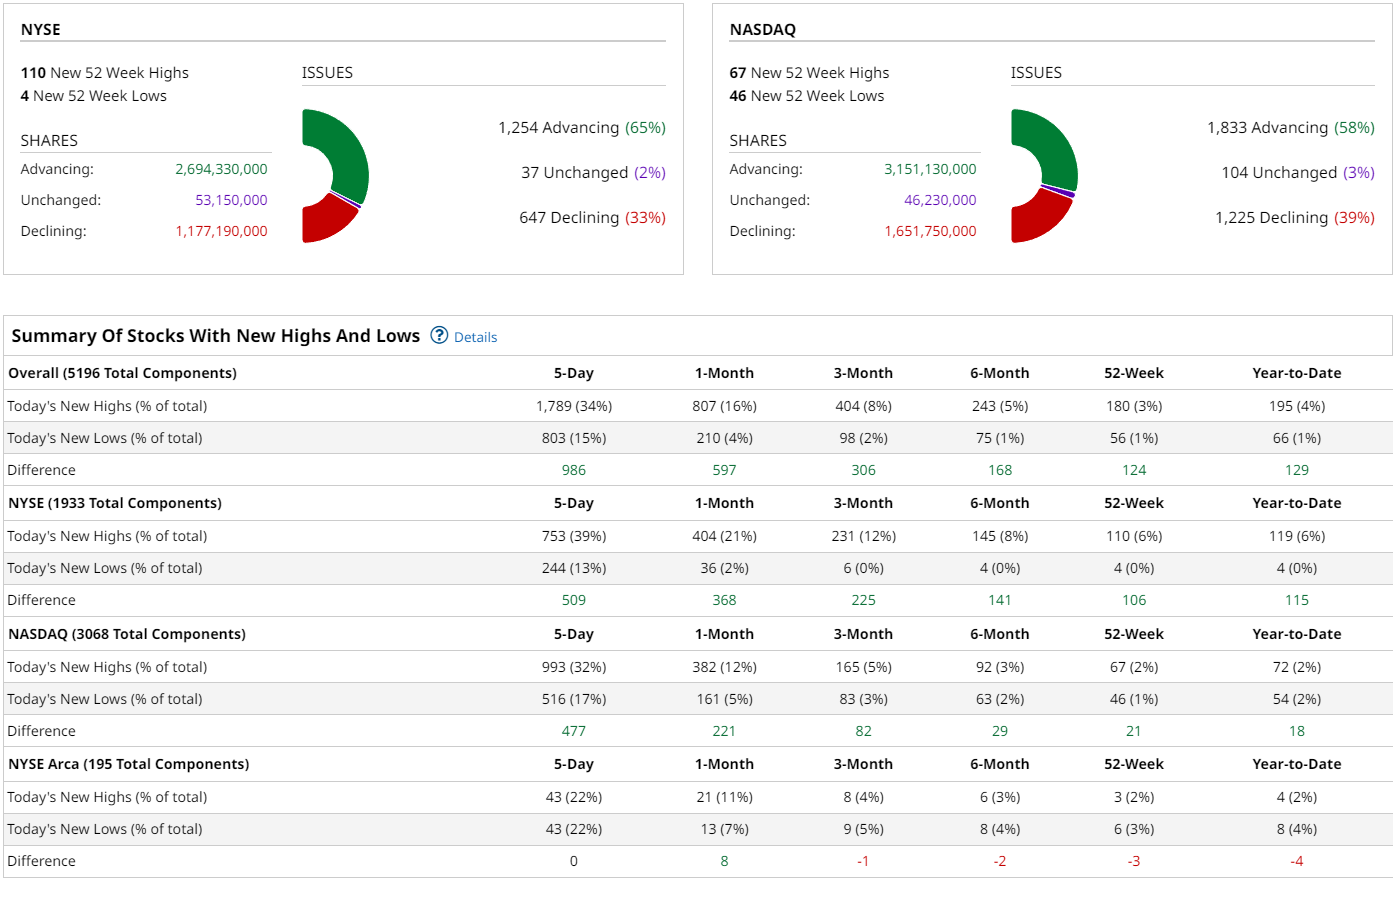Select Overall Year-to-Date difference 129
The height and width of the screenshot is (899, 1399).
[1297, 470]
